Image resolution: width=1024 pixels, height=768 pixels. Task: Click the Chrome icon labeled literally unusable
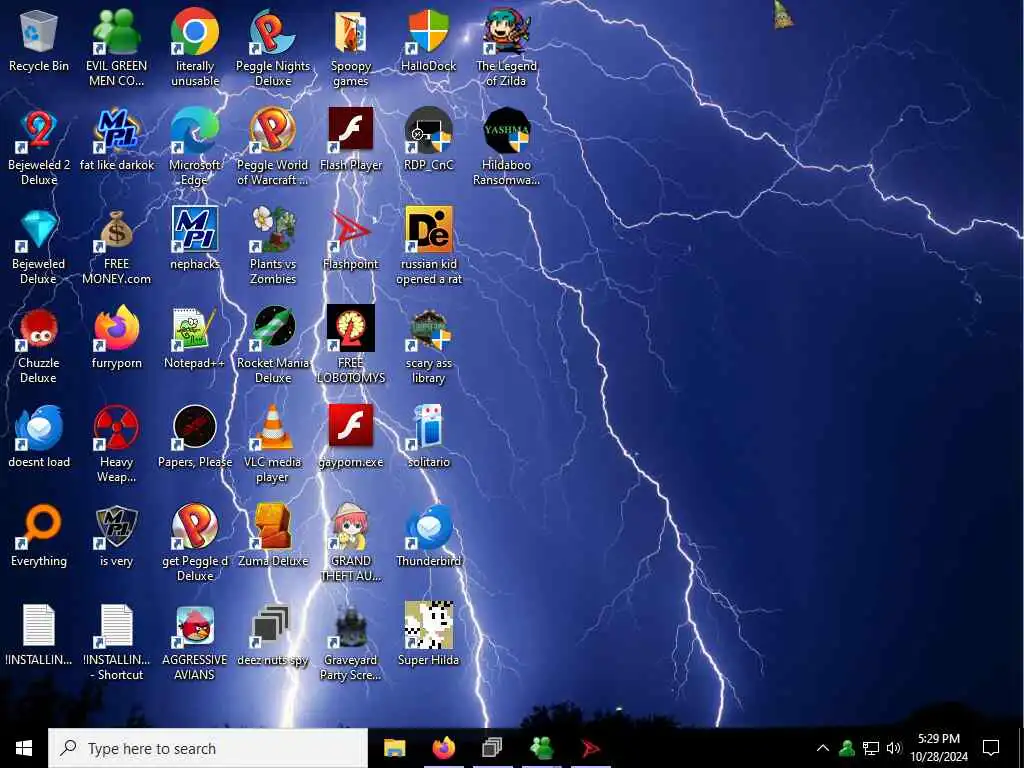tap(195, 31)
